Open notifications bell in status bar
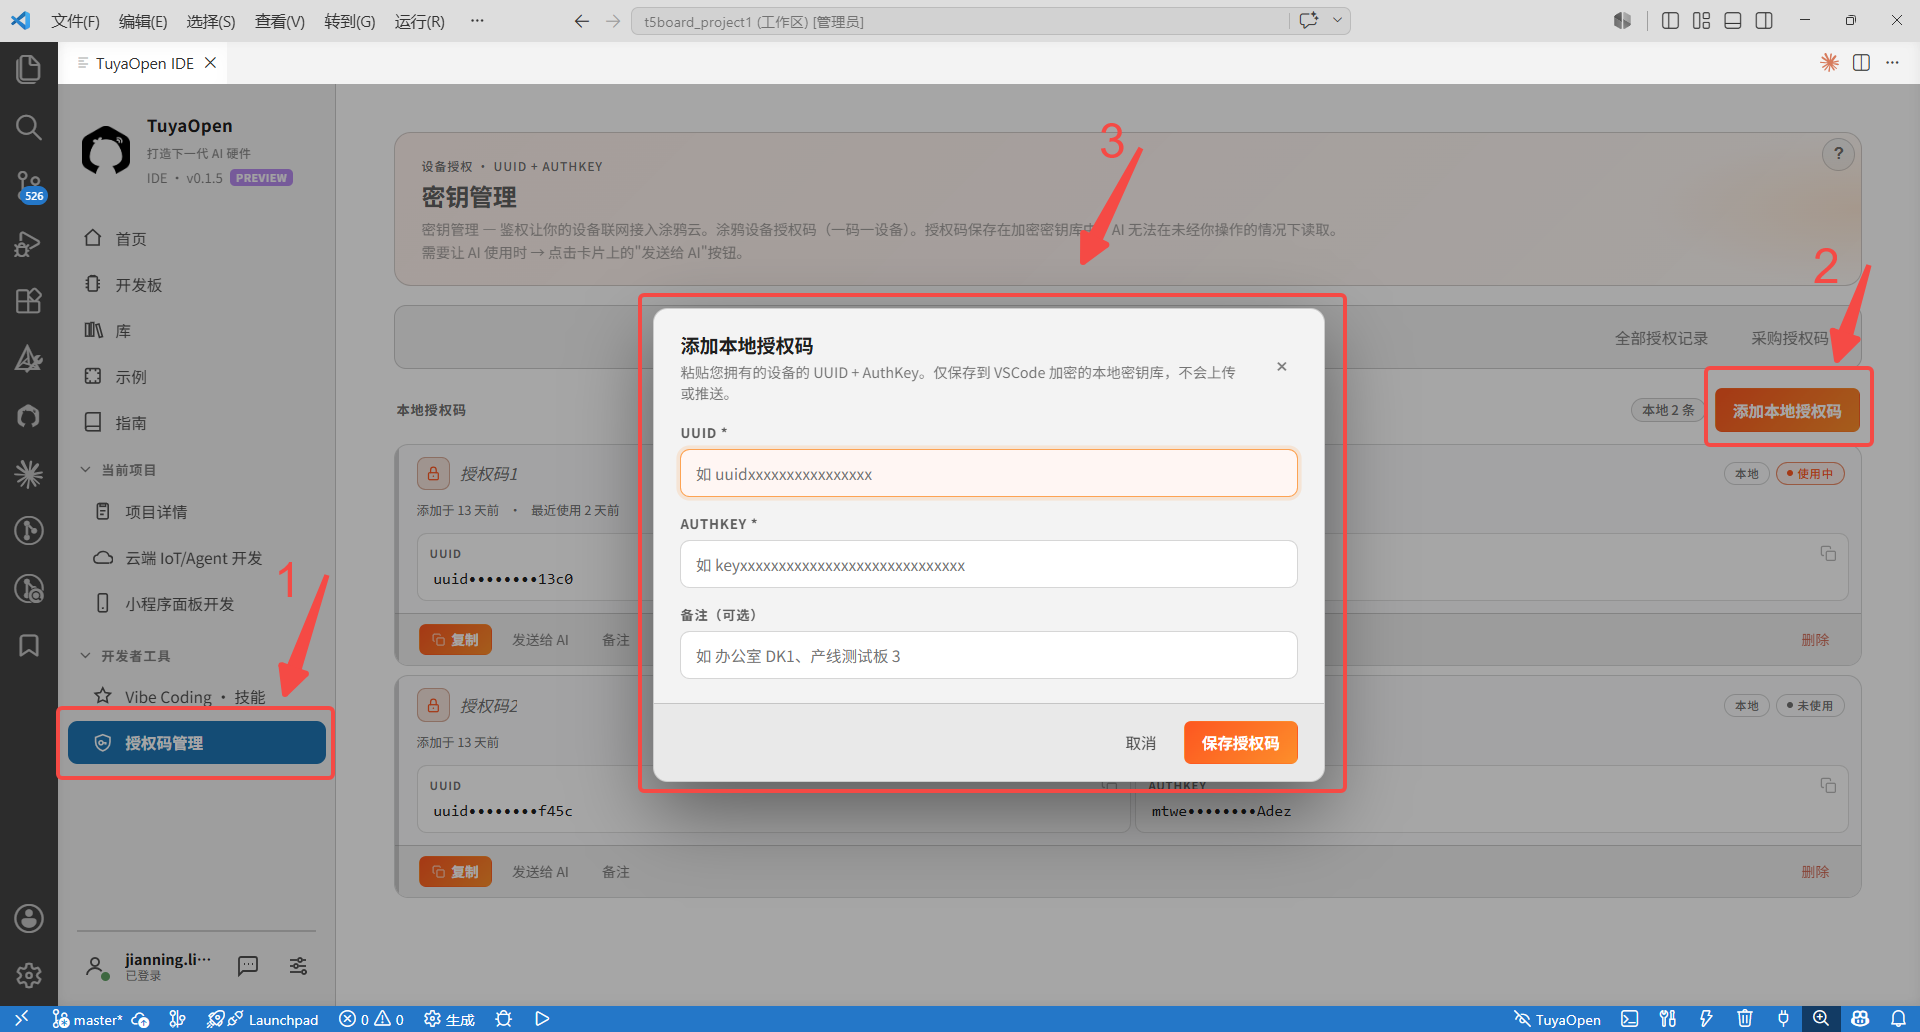 point(1898,1019)
